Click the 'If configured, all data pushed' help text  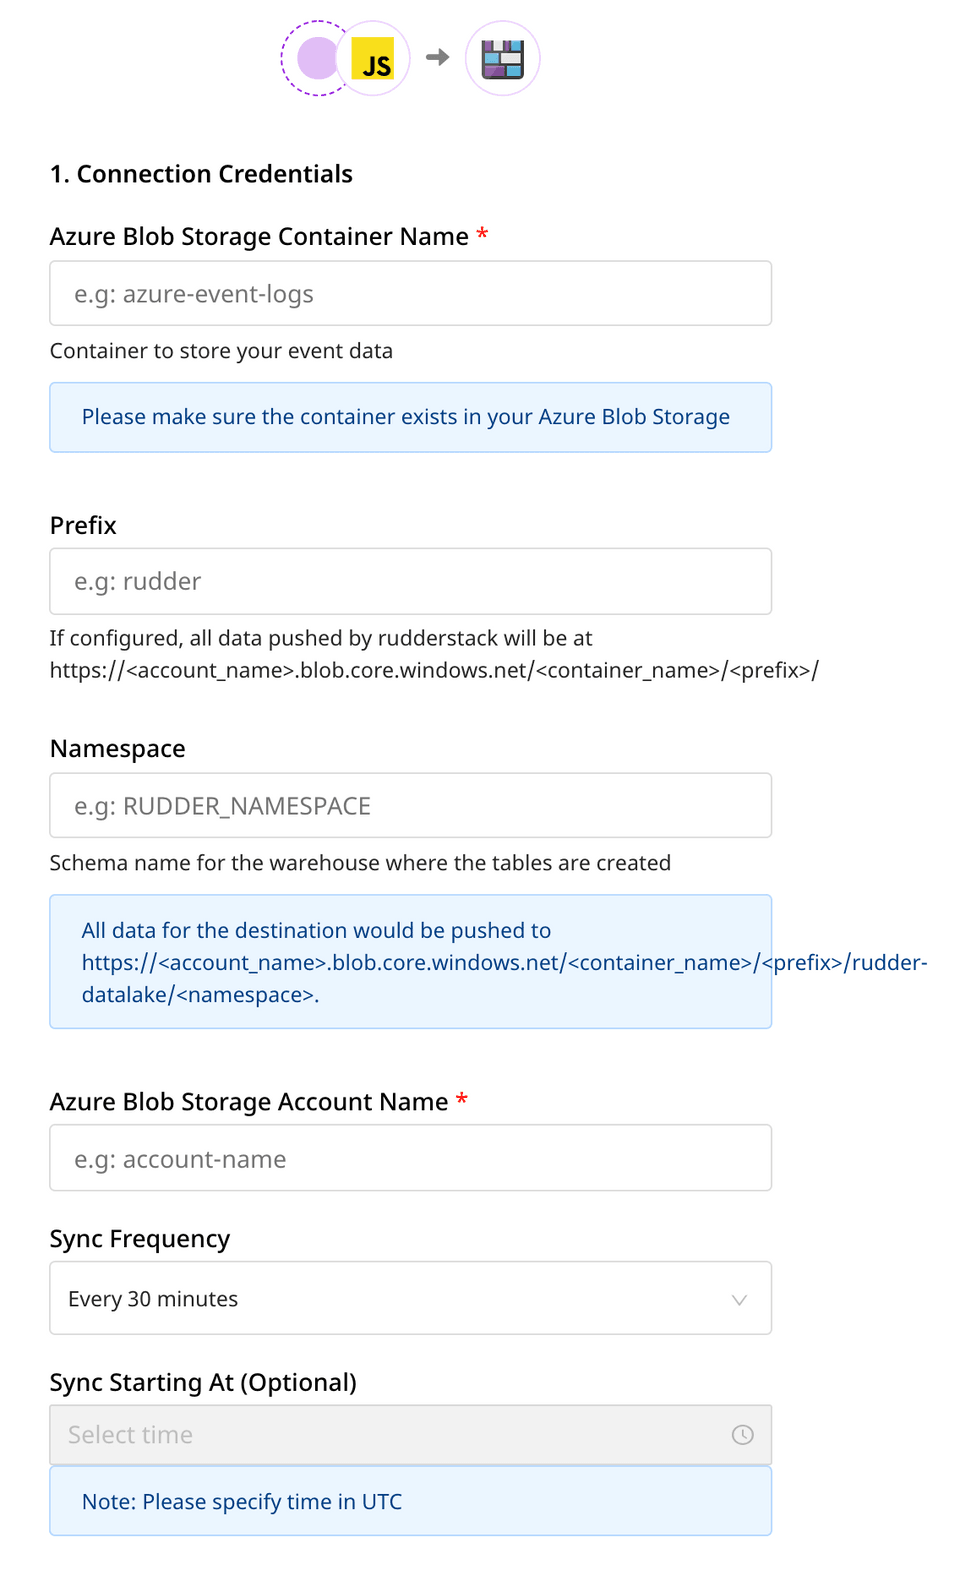(x=434, y=654)
